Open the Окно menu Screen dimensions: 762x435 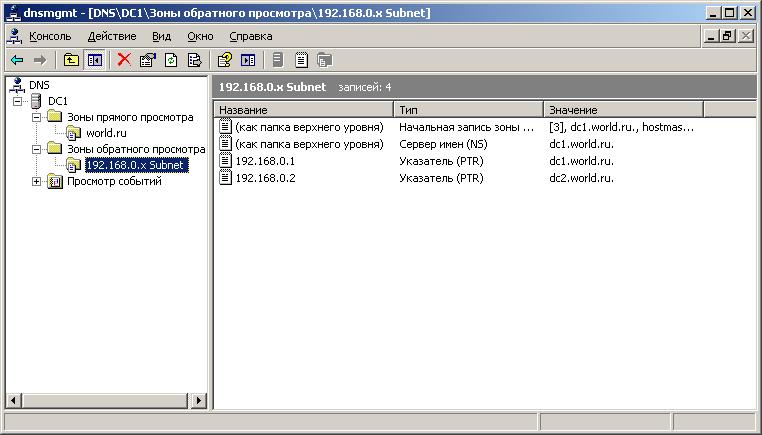point(200,36)
